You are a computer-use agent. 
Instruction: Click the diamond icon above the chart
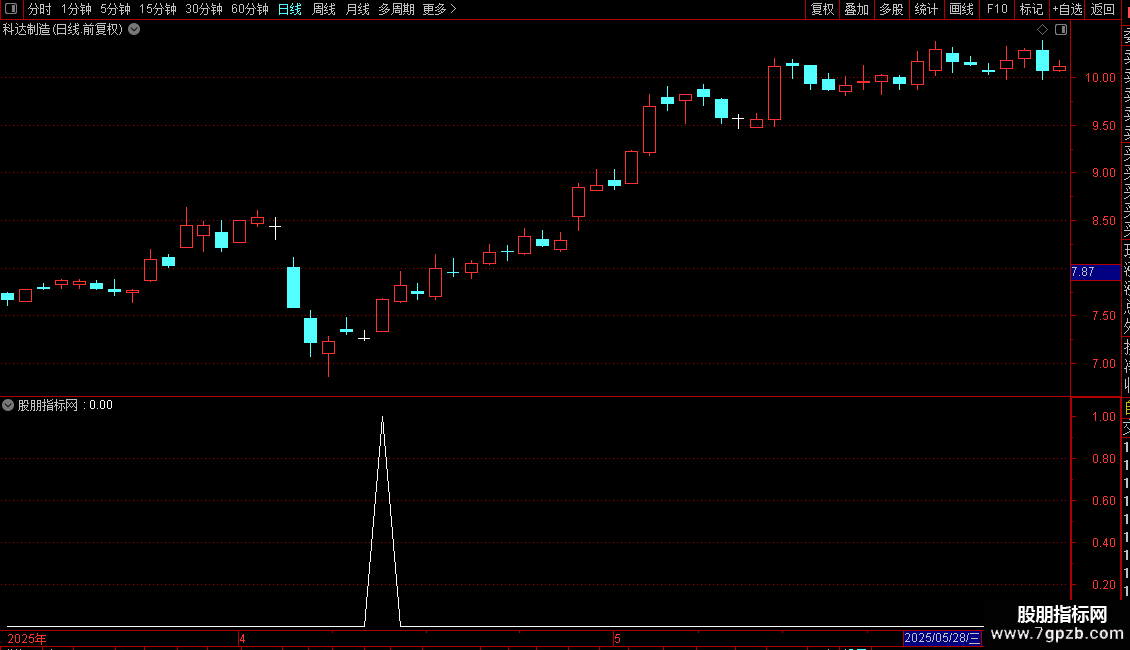point(1042,30)
